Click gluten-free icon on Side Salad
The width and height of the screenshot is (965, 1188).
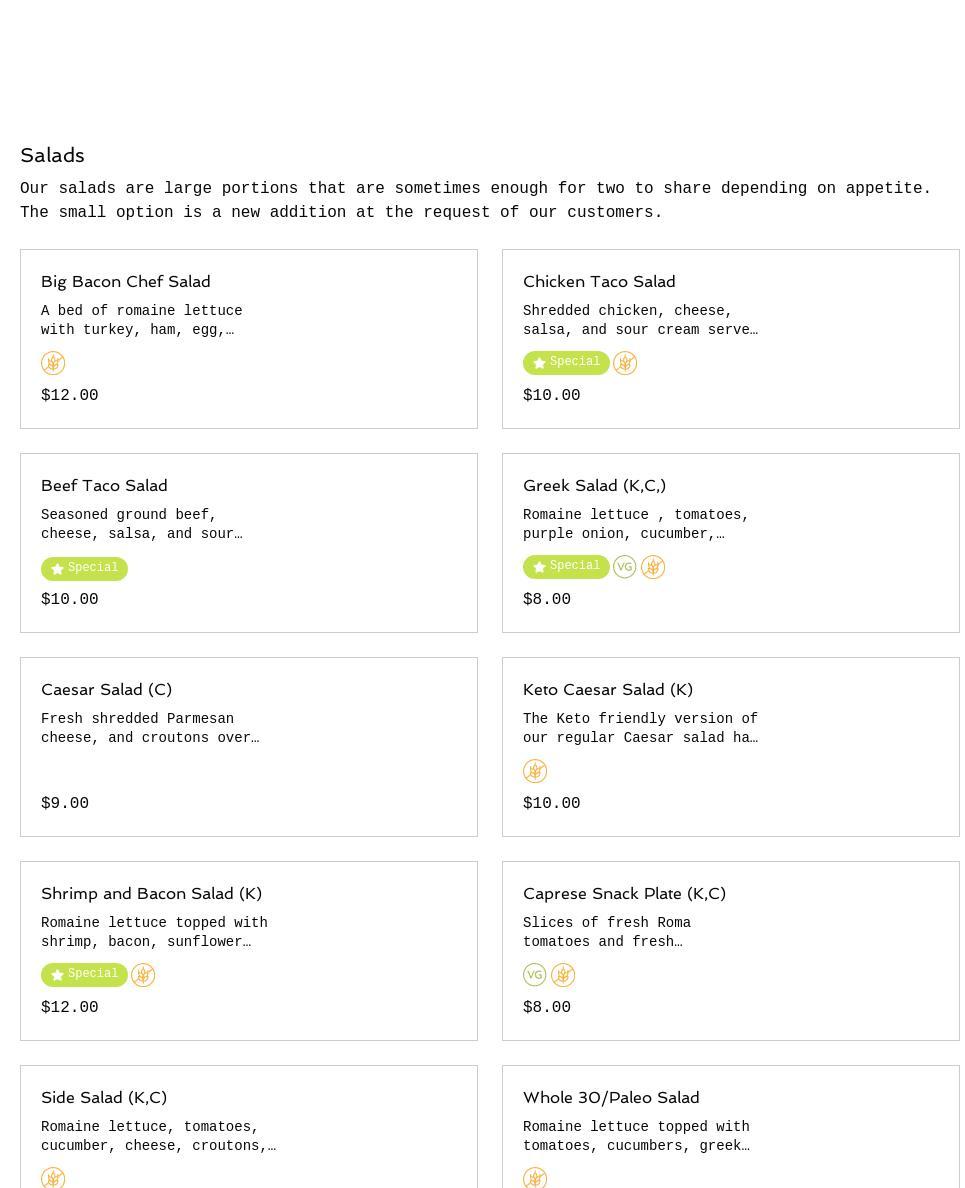point(53,1178)
